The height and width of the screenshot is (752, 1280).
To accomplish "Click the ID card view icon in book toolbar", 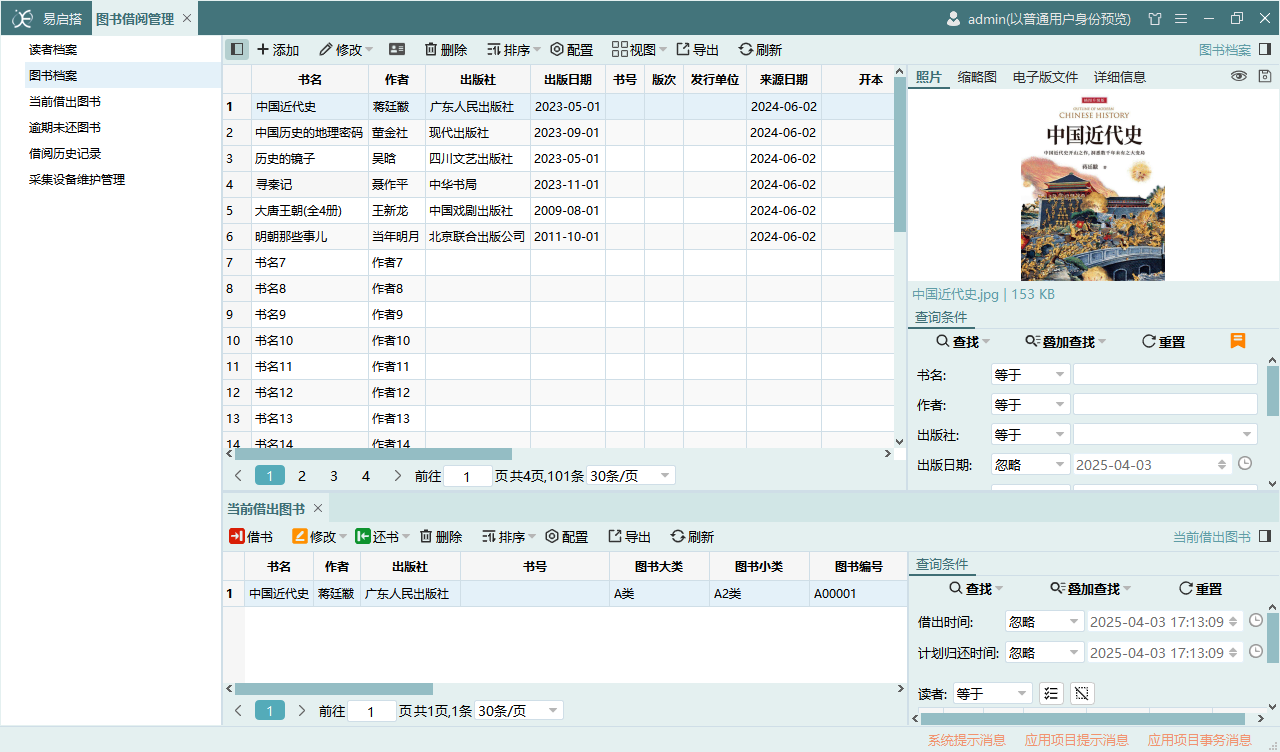I will pyautogui.click(x=397, y=49).
